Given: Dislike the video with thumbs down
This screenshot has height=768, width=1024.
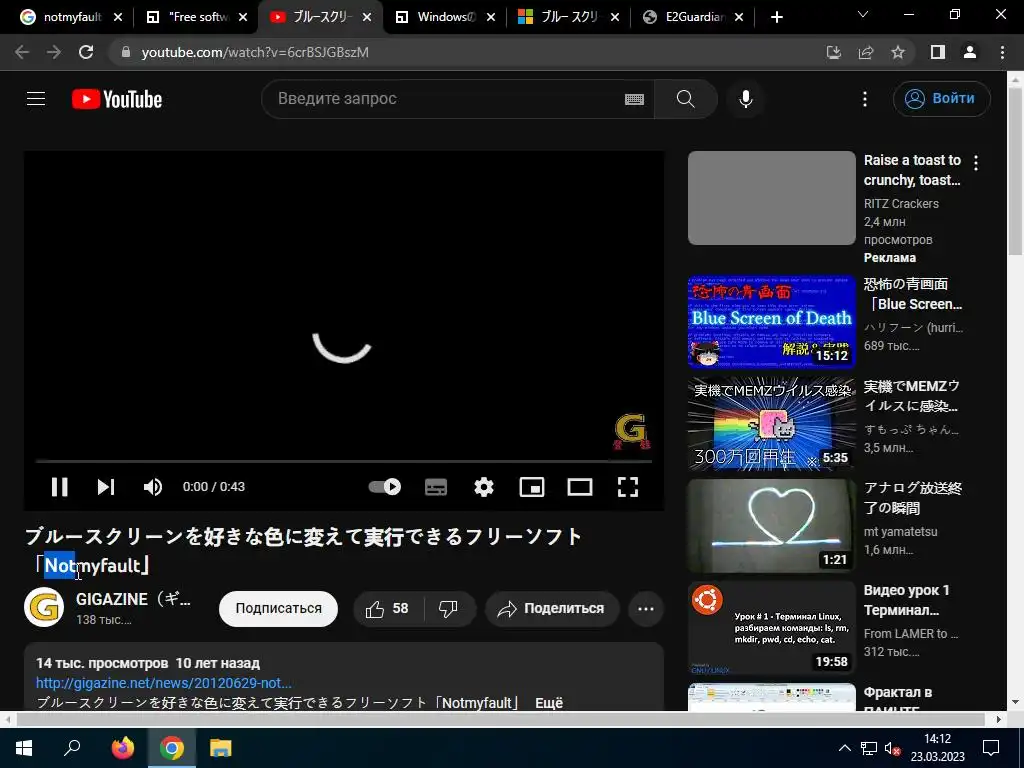Looking at the screenshot, I should coord(449,609).
